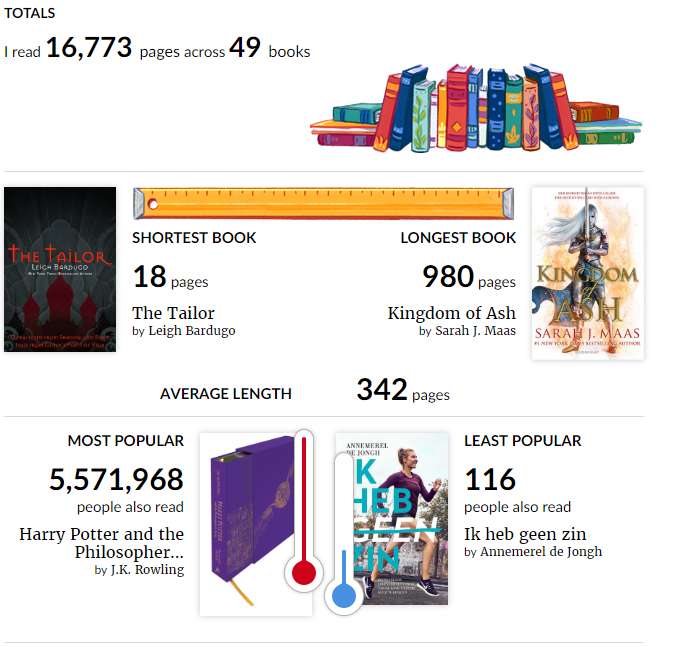
Task: Open Kingdom of Ash title link
Action: [452, 313]
